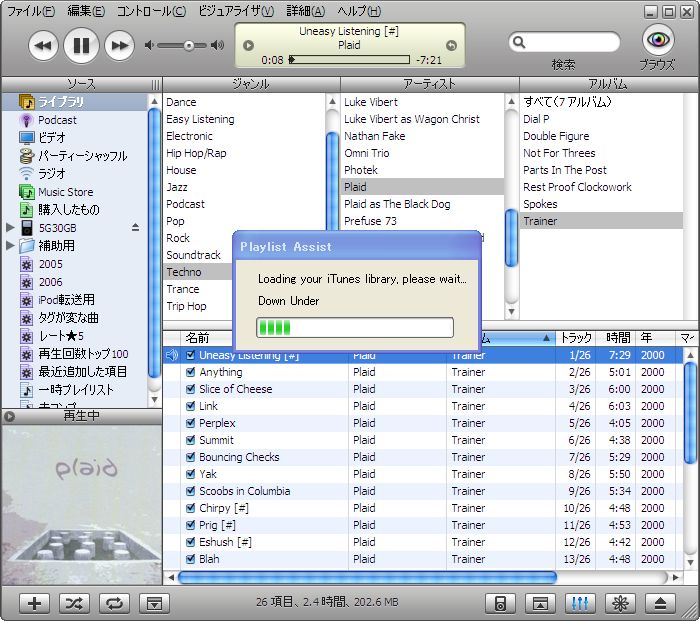This screenshot has width=700, height=621.
Task: Uncheck the Perplex track checkbox
Action: pyautogui.click(x=190, y=423)
